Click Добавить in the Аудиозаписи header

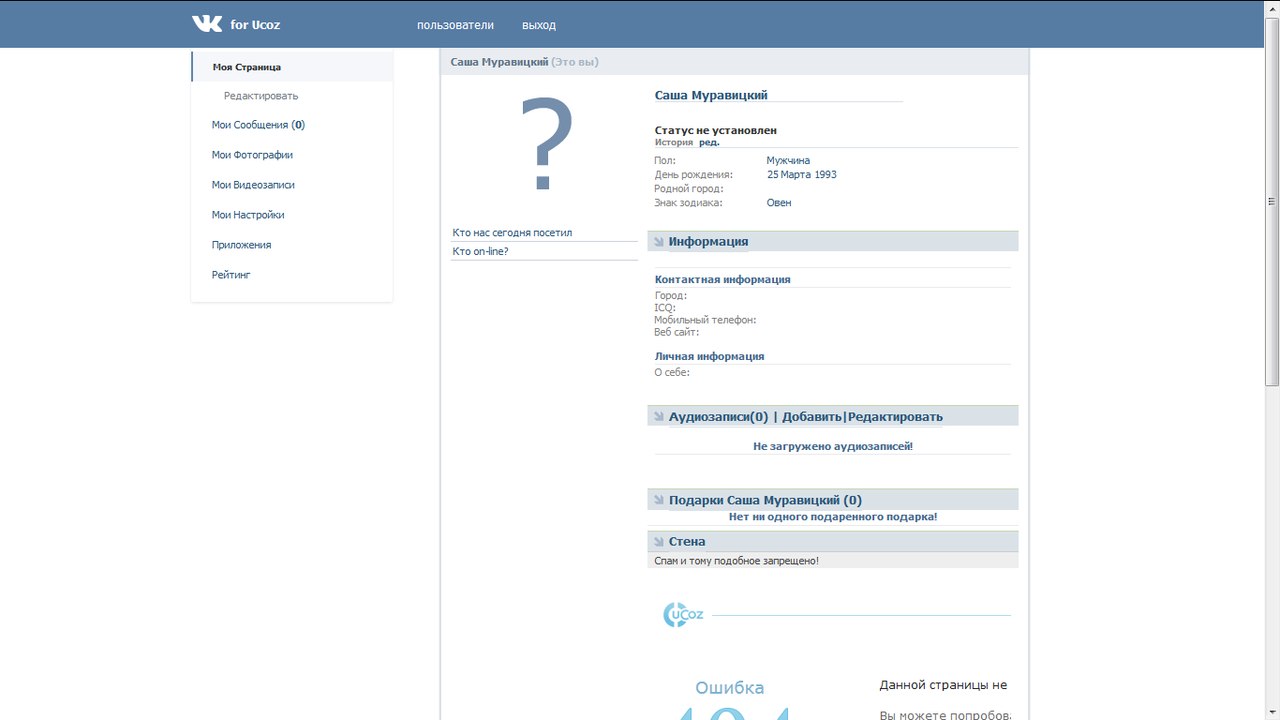[x=812, y=417]
